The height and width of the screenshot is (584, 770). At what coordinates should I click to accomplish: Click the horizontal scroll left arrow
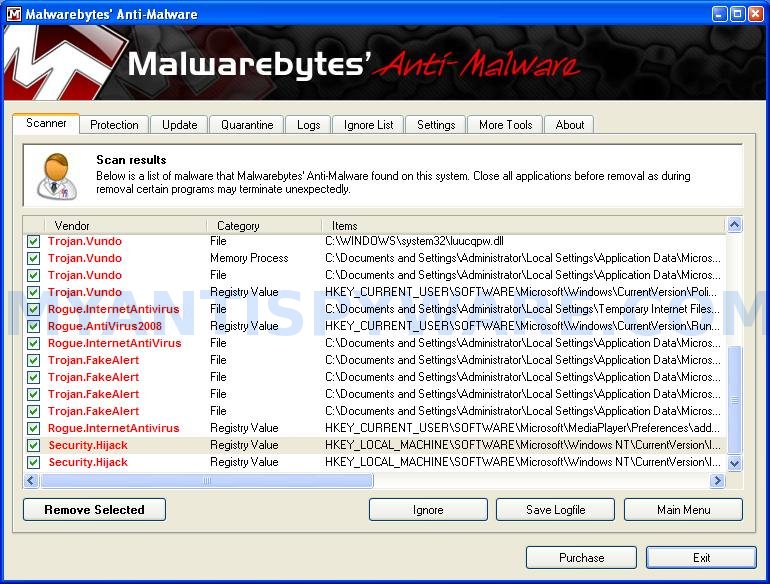31,480
